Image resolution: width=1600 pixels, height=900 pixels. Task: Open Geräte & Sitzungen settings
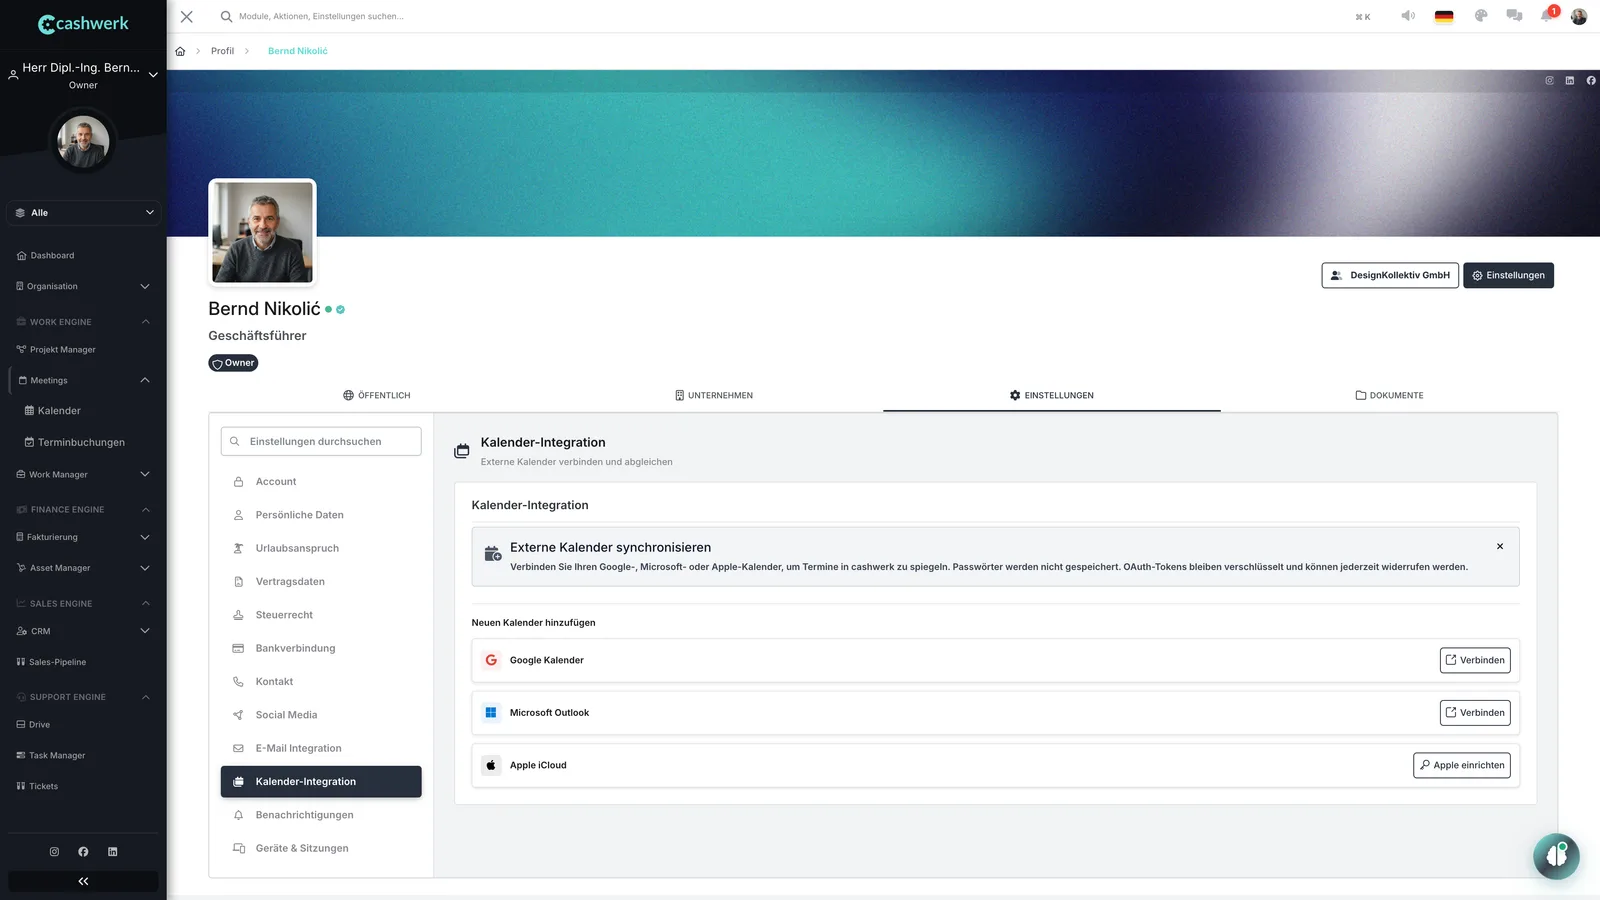pyautogui.click(x=321, y=848)
